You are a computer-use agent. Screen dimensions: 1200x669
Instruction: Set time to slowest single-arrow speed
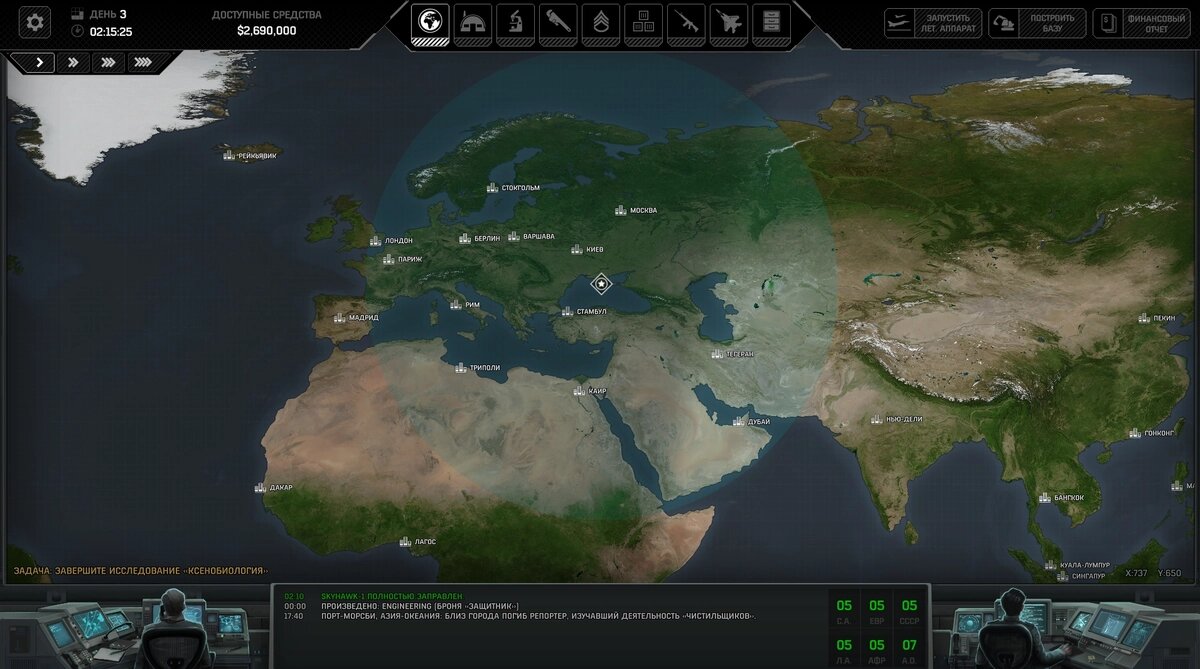click(39, 62)
